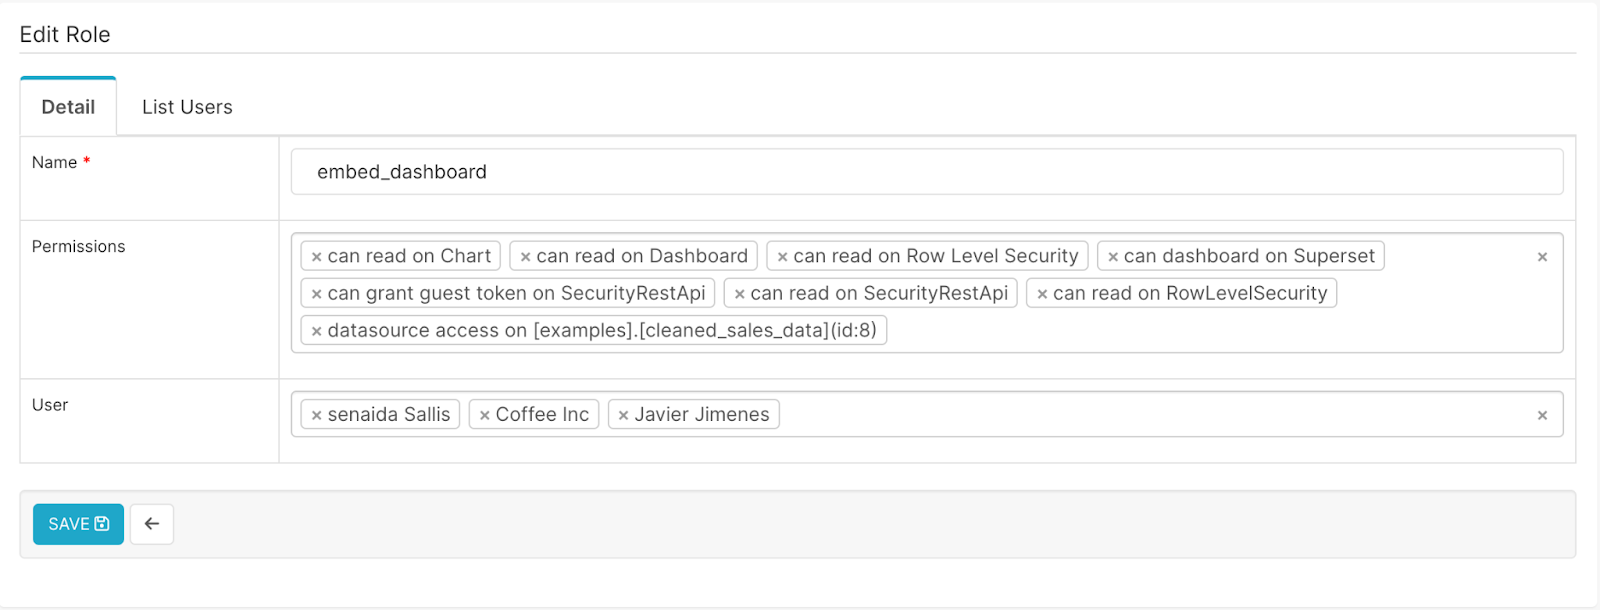The height and width of the screenshot is (610, 1600).
Task: Remove 'can read on RowLevelSecurity' permission tag
Action: click(1042, 294)
